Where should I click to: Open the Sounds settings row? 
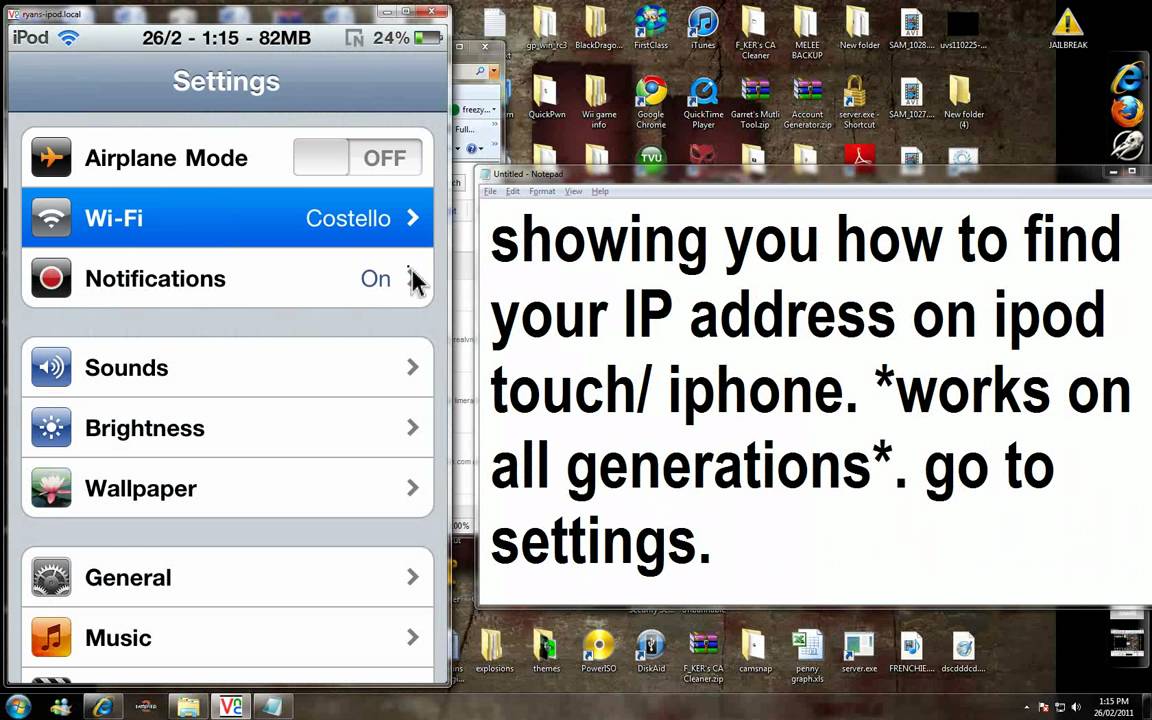click(228, 367)
